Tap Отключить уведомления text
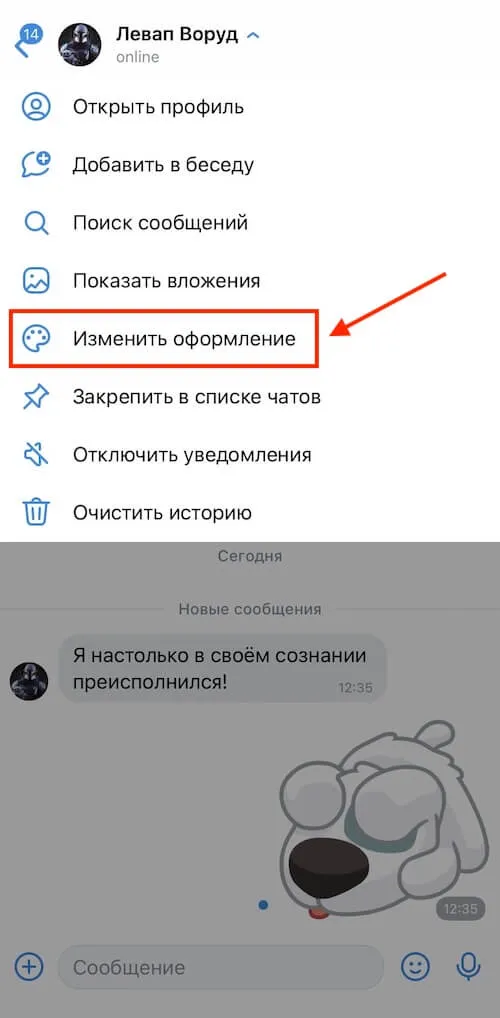500x1018 pixels. tap(192, 454)
